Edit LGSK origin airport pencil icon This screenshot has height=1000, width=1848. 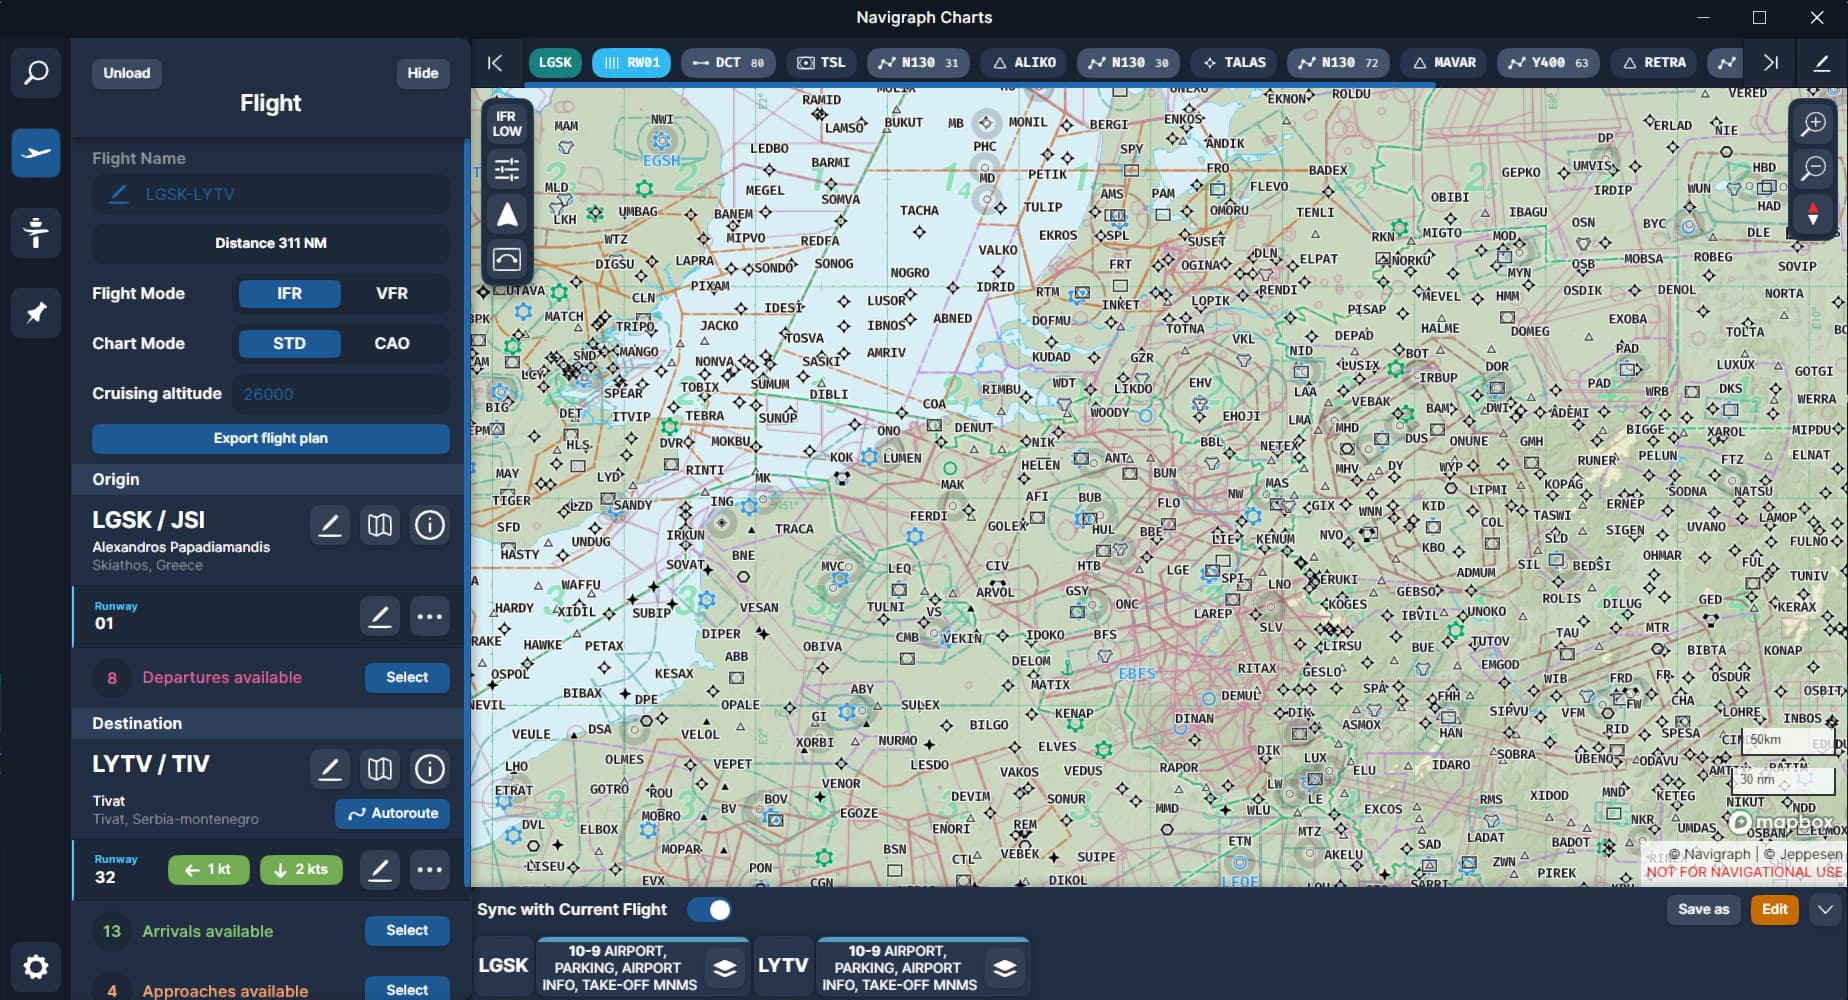pyautogui.click(x=329, y=525)
